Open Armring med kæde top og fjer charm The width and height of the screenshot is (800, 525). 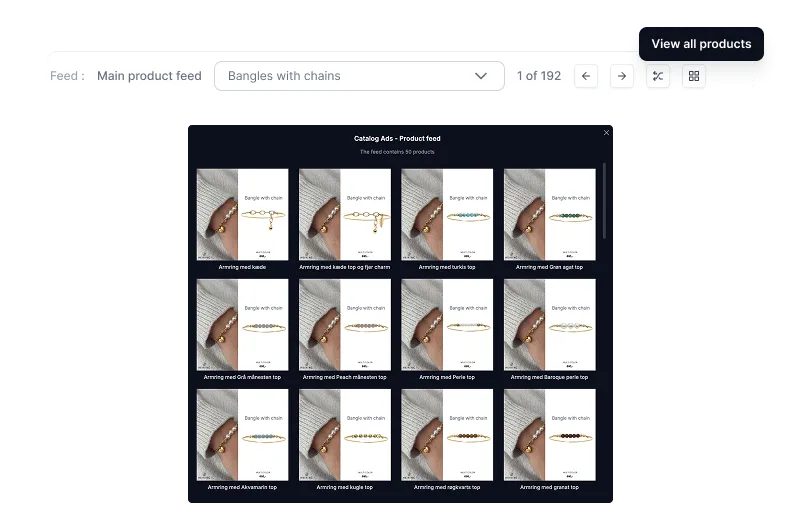345,214
